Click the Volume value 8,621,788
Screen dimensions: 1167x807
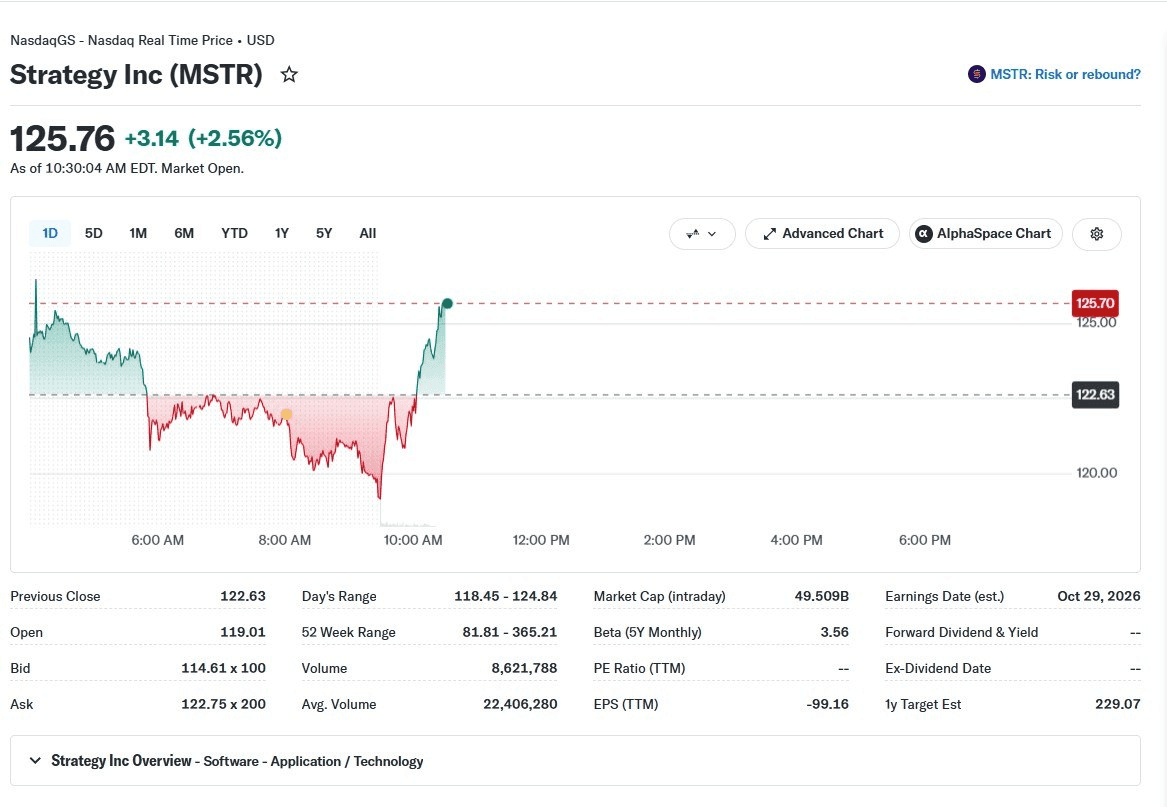pos(524,668)
